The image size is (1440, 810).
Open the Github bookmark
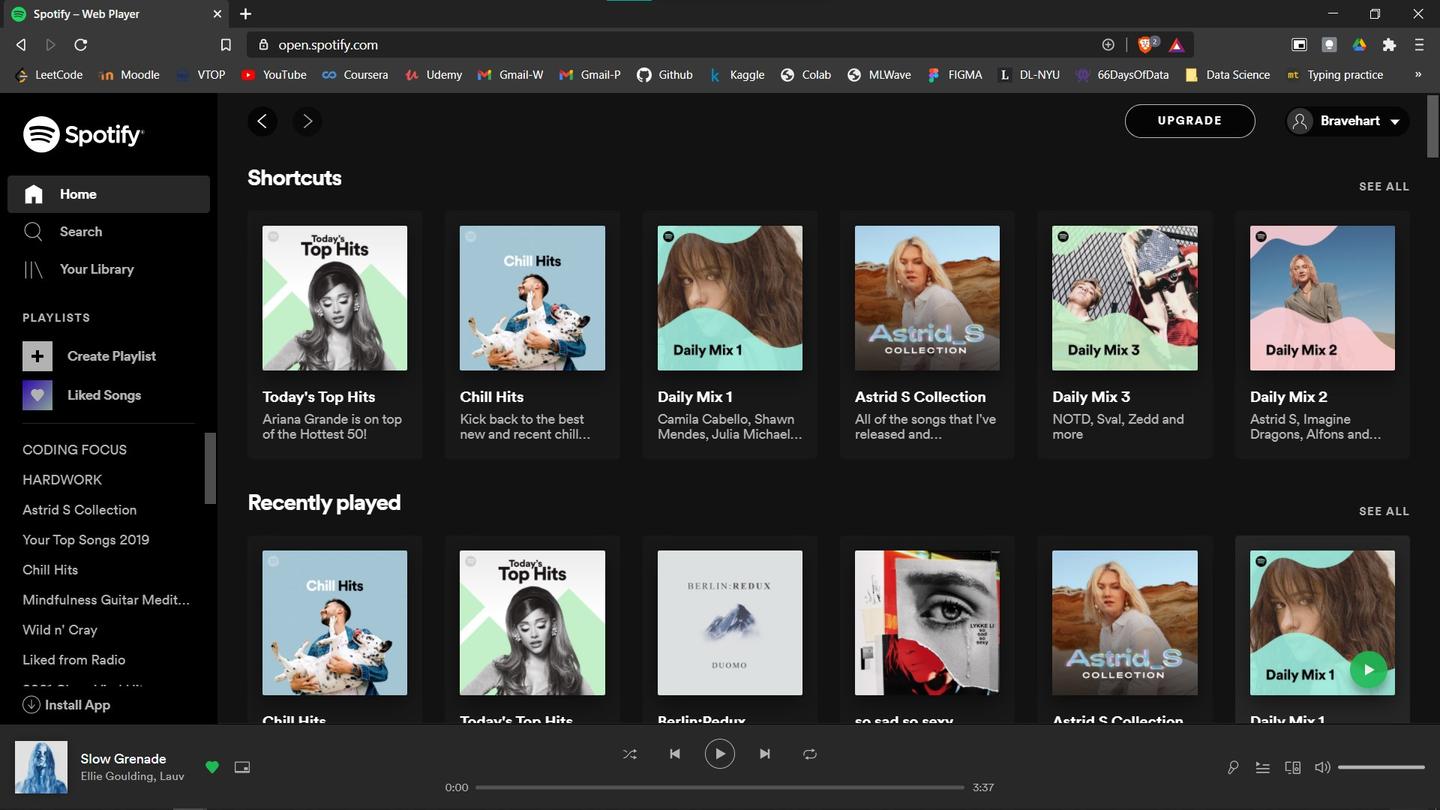coord(665,75)
